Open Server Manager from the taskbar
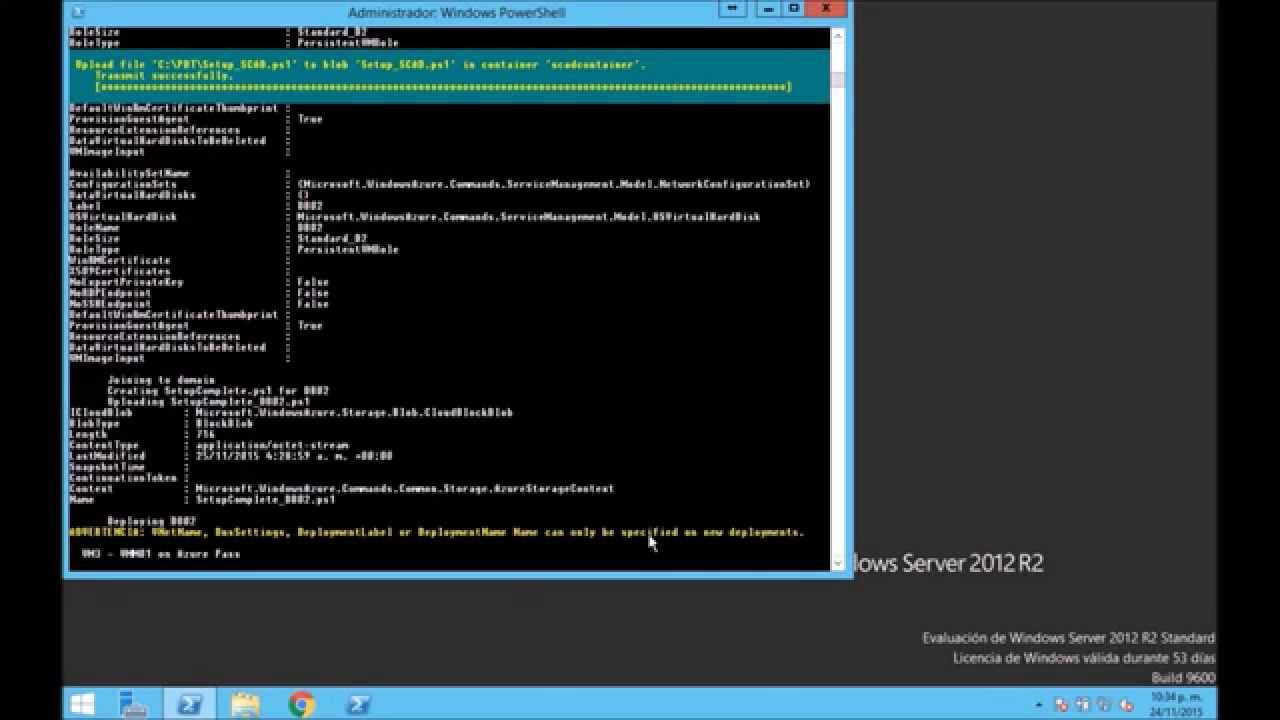1280x720 pixels. coord(133,704)
